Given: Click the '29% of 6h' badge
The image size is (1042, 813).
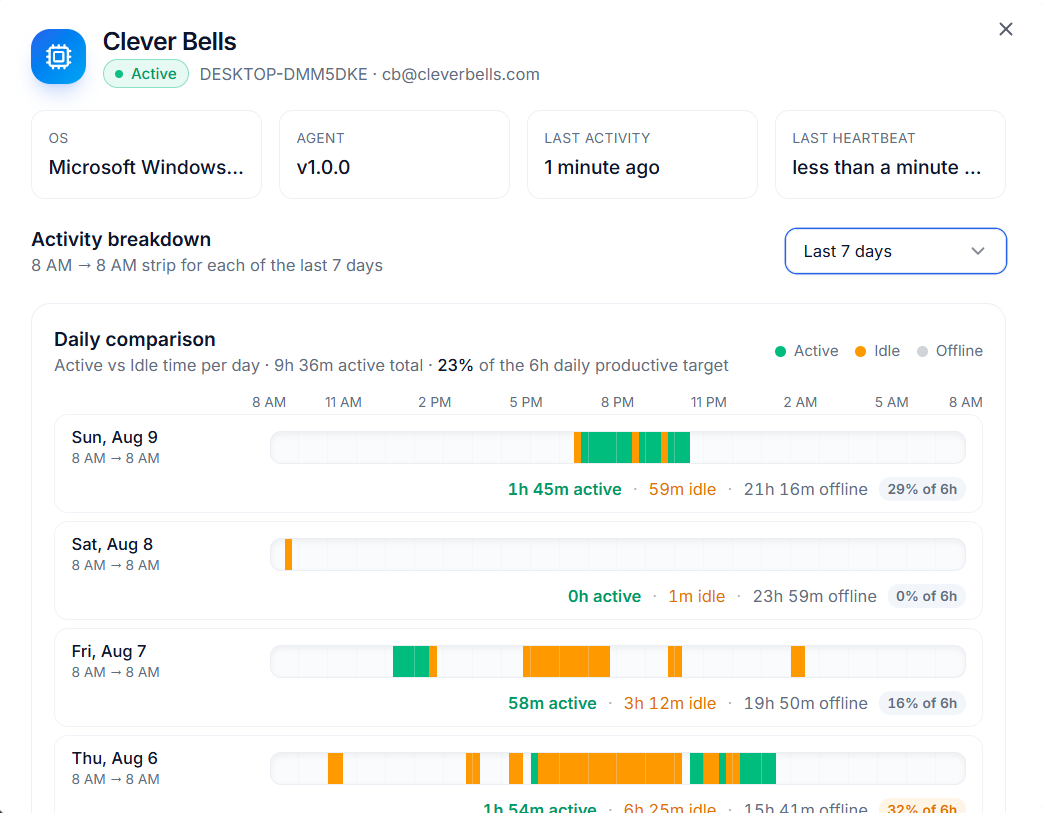Looking at the screenshot, I should pyautogui.click(x=922, y=489).
